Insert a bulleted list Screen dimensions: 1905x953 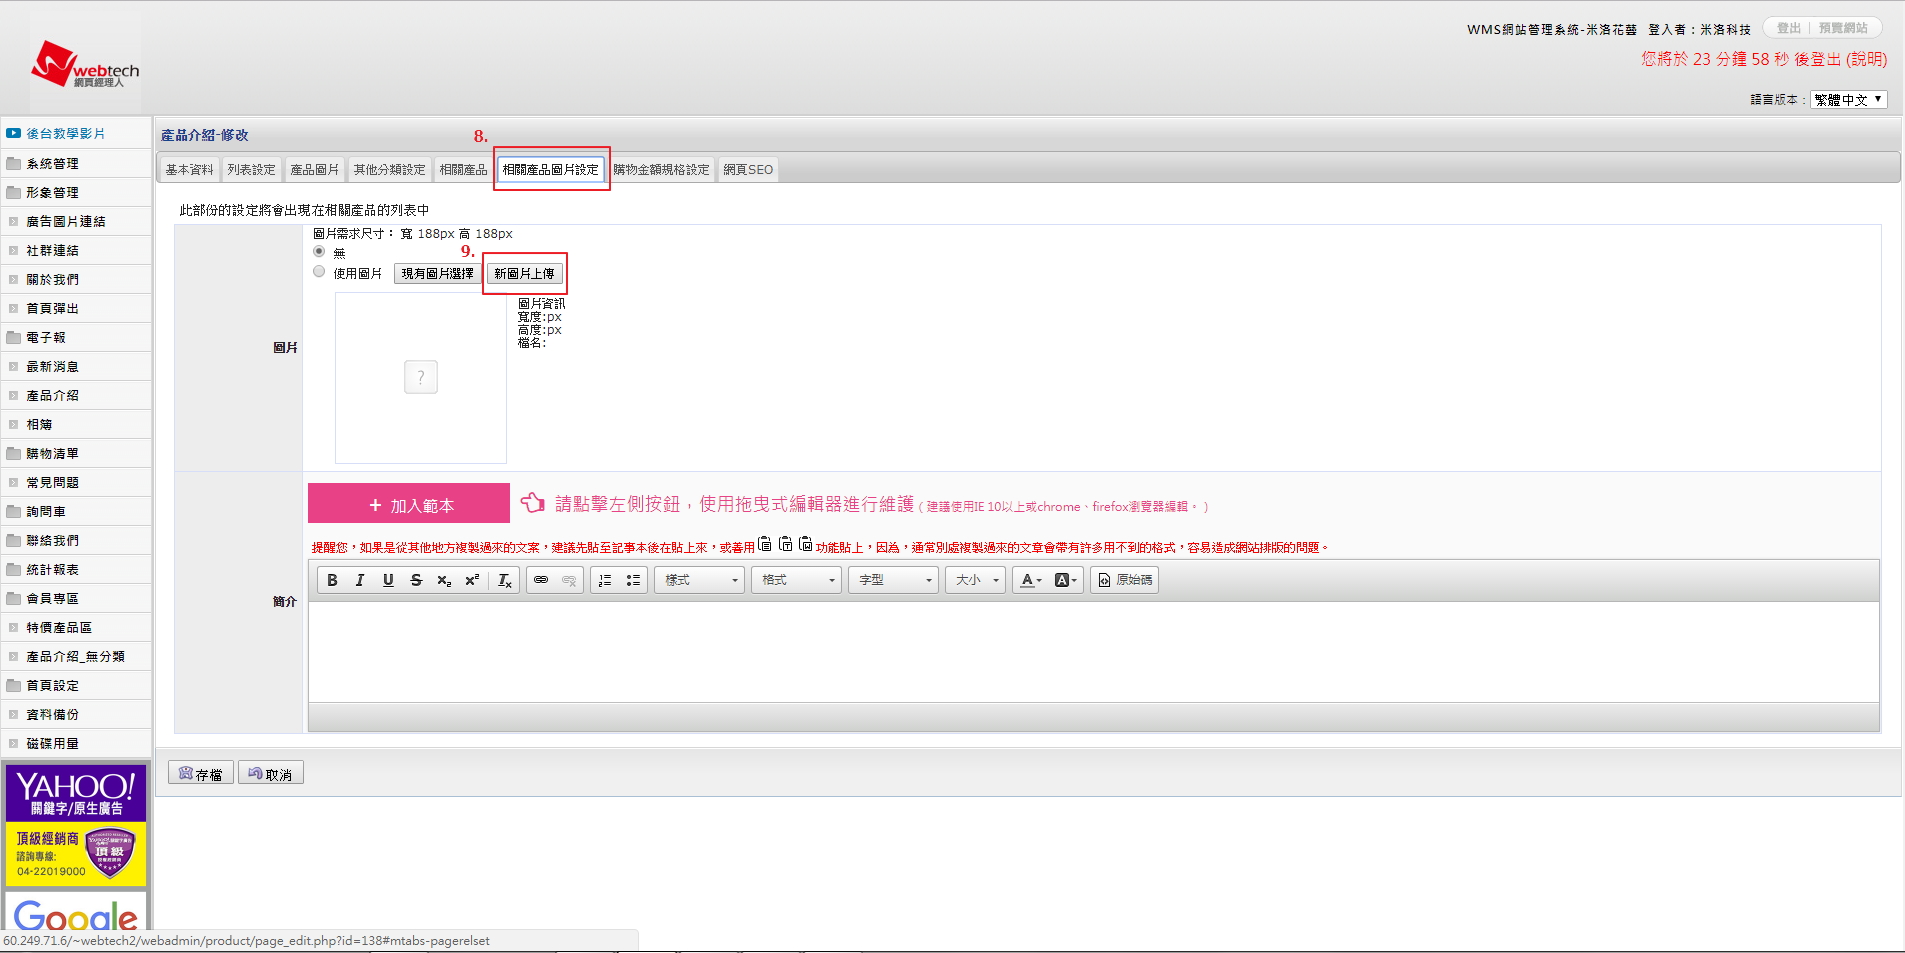click(x=633, y=580)
